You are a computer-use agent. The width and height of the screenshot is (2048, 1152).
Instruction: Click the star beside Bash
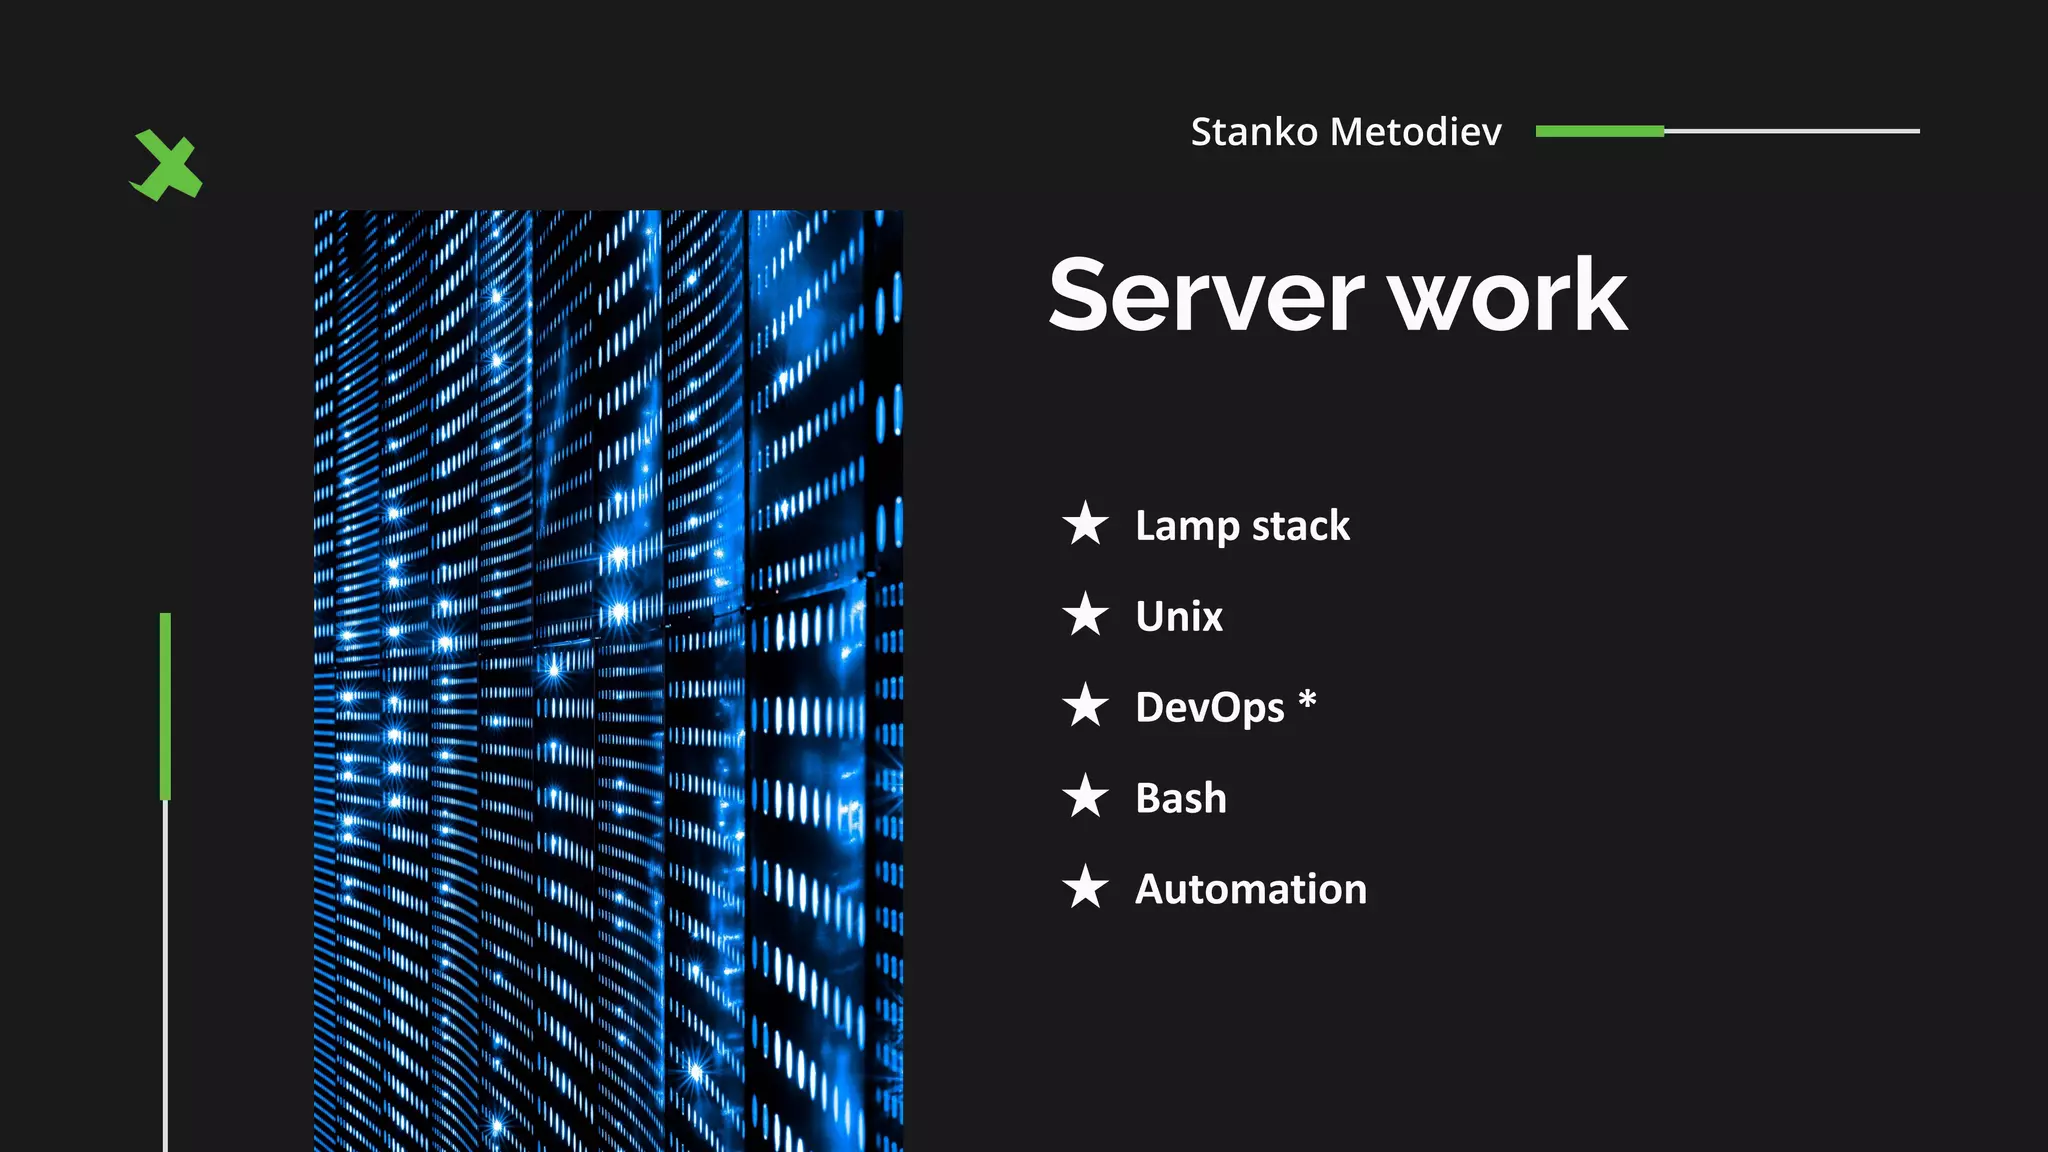click(x=1085, y=796)
